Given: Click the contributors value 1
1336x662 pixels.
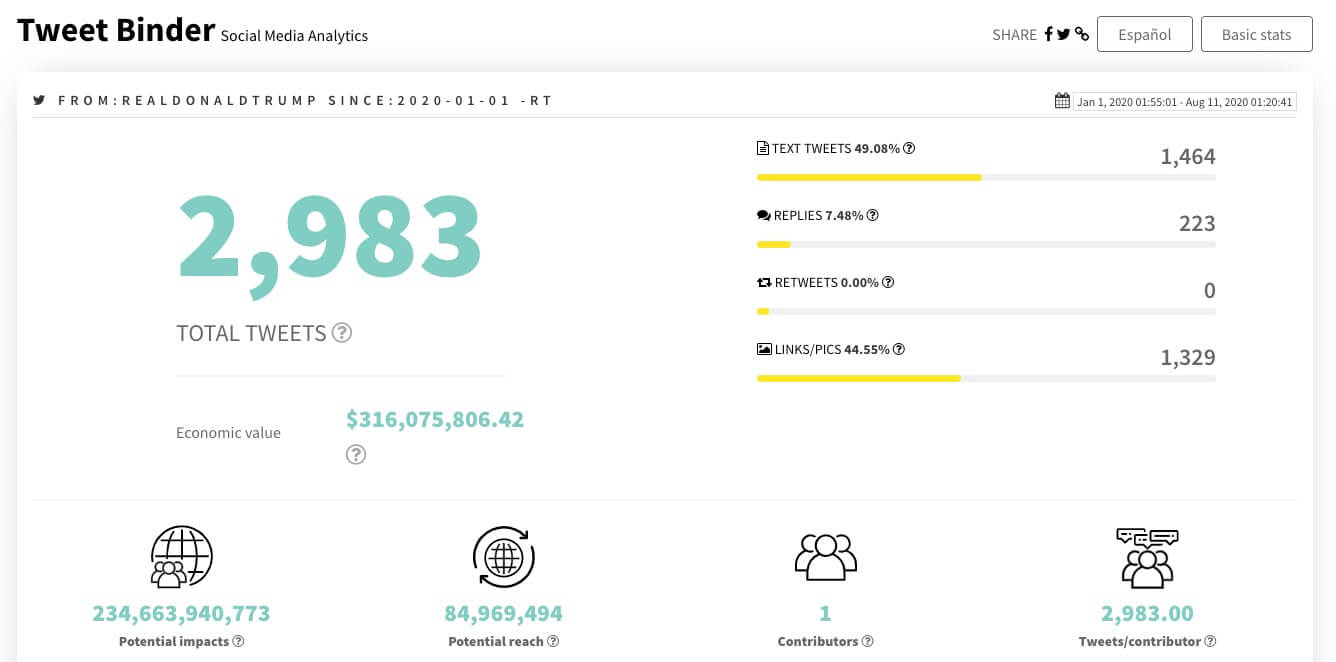Looking at the screenshot, I should (x=825, y=613).
